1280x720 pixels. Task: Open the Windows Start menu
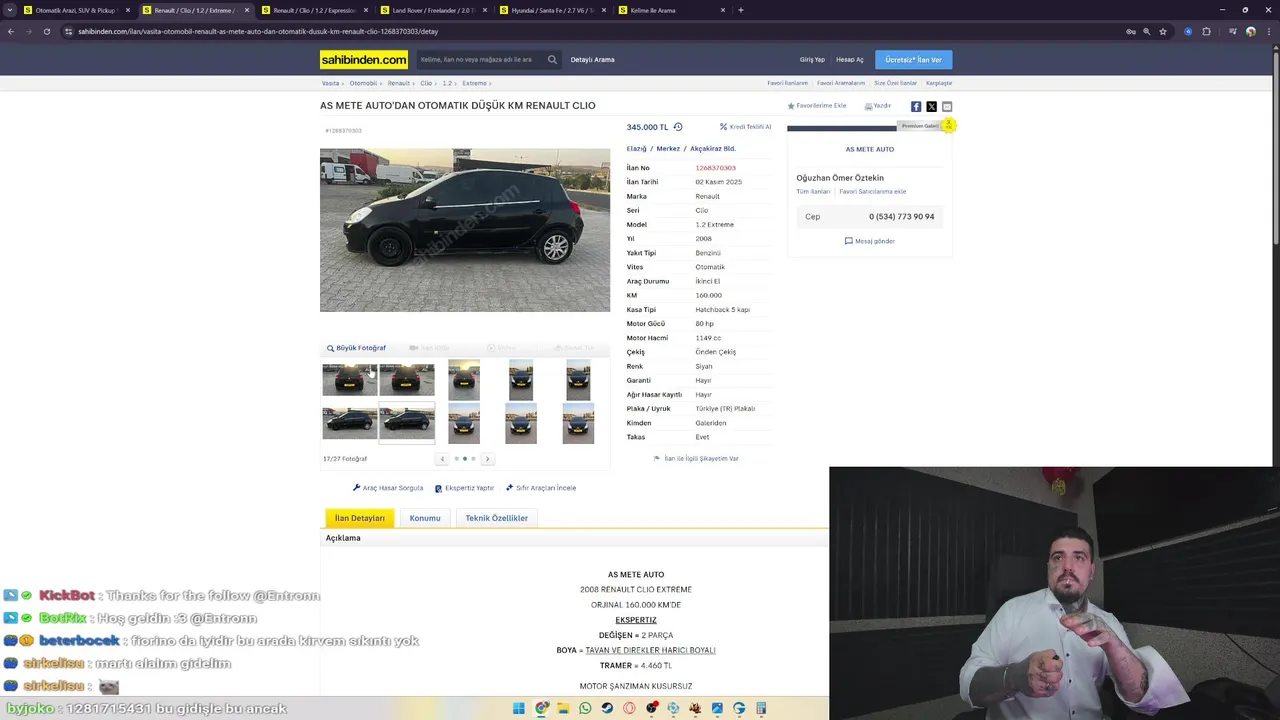click(x=519, y=708)
